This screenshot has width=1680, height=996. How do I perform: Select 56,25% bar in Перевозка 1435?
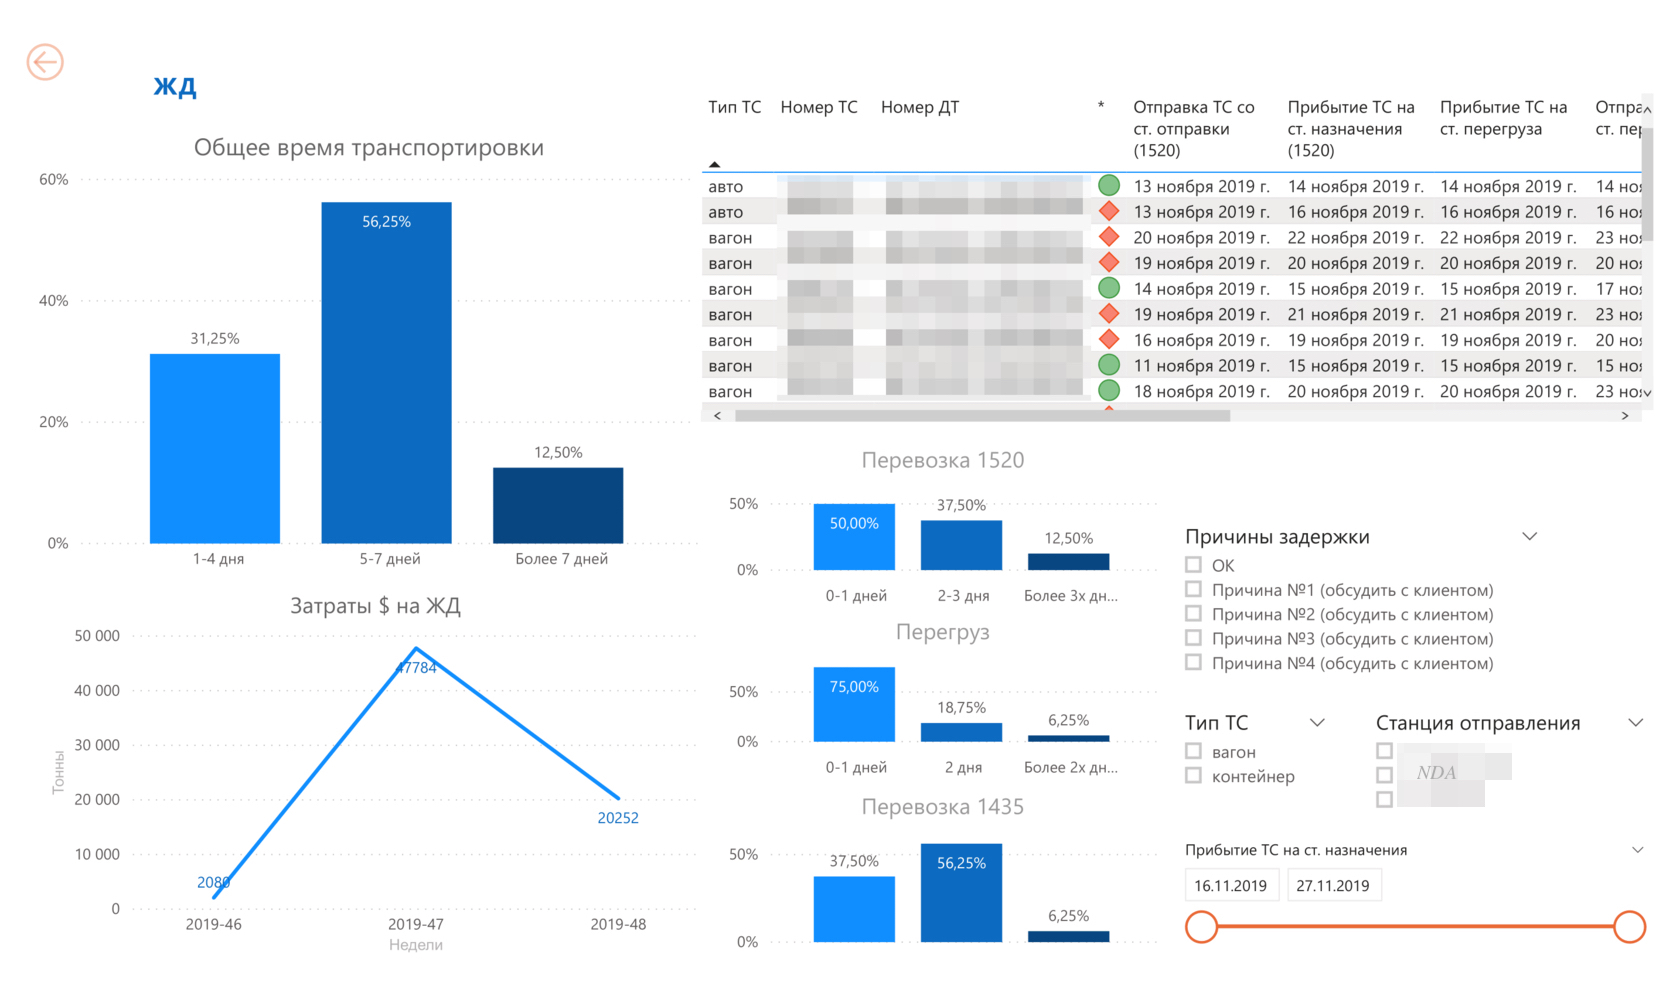(x=961, y=893)
